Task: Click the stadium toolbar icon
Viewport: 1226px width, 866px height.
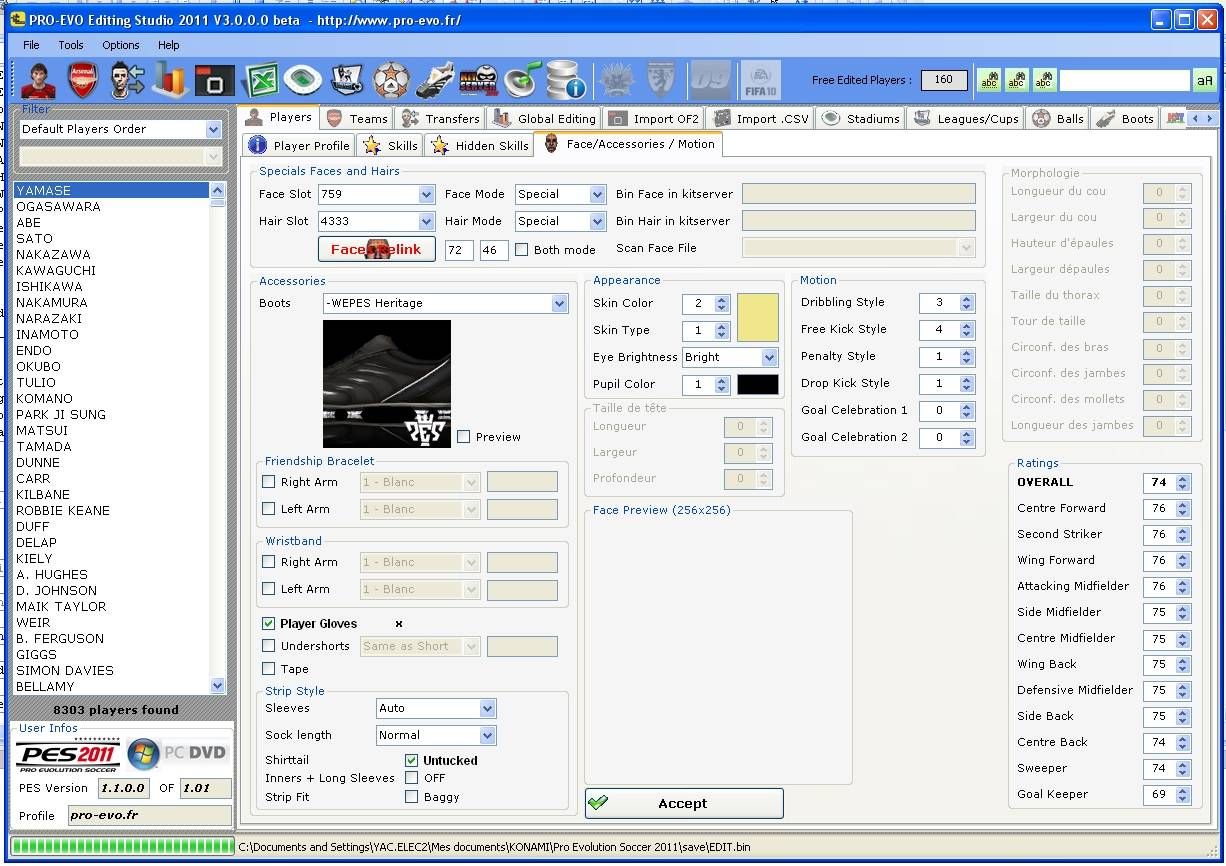Action: pyautogui.click(x=303, y=79)
